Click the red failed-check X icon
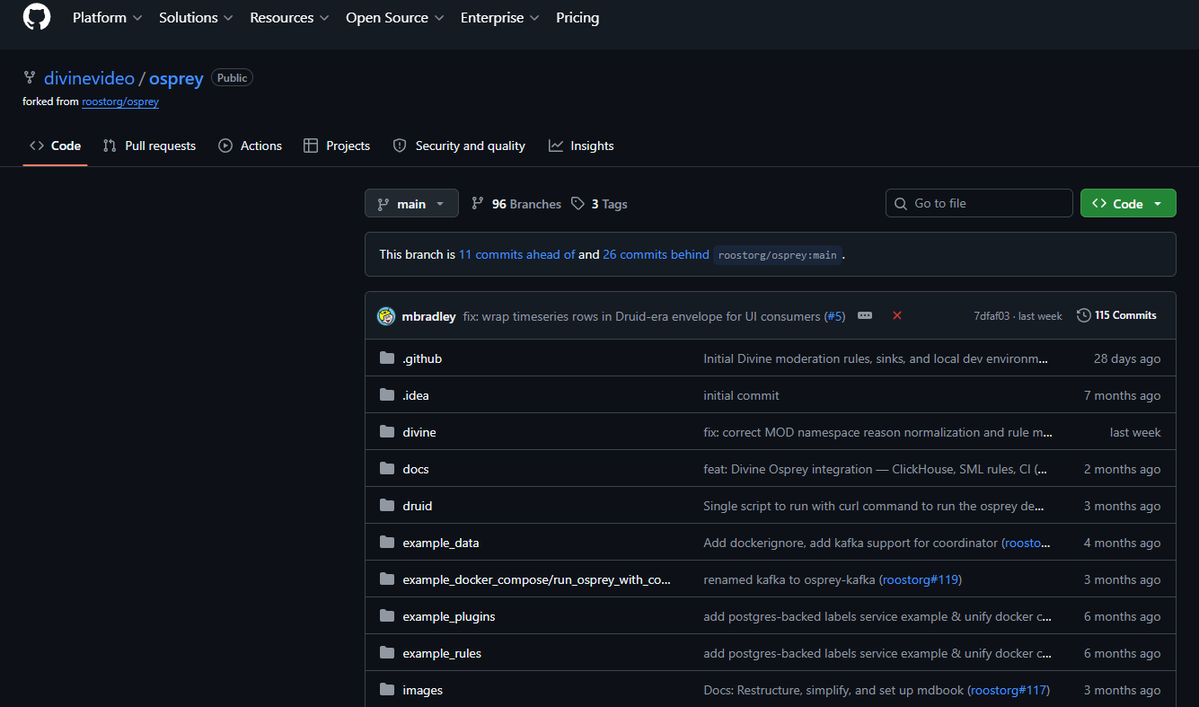The width and height of the screenshot is (1199, 707). [897, 315]
